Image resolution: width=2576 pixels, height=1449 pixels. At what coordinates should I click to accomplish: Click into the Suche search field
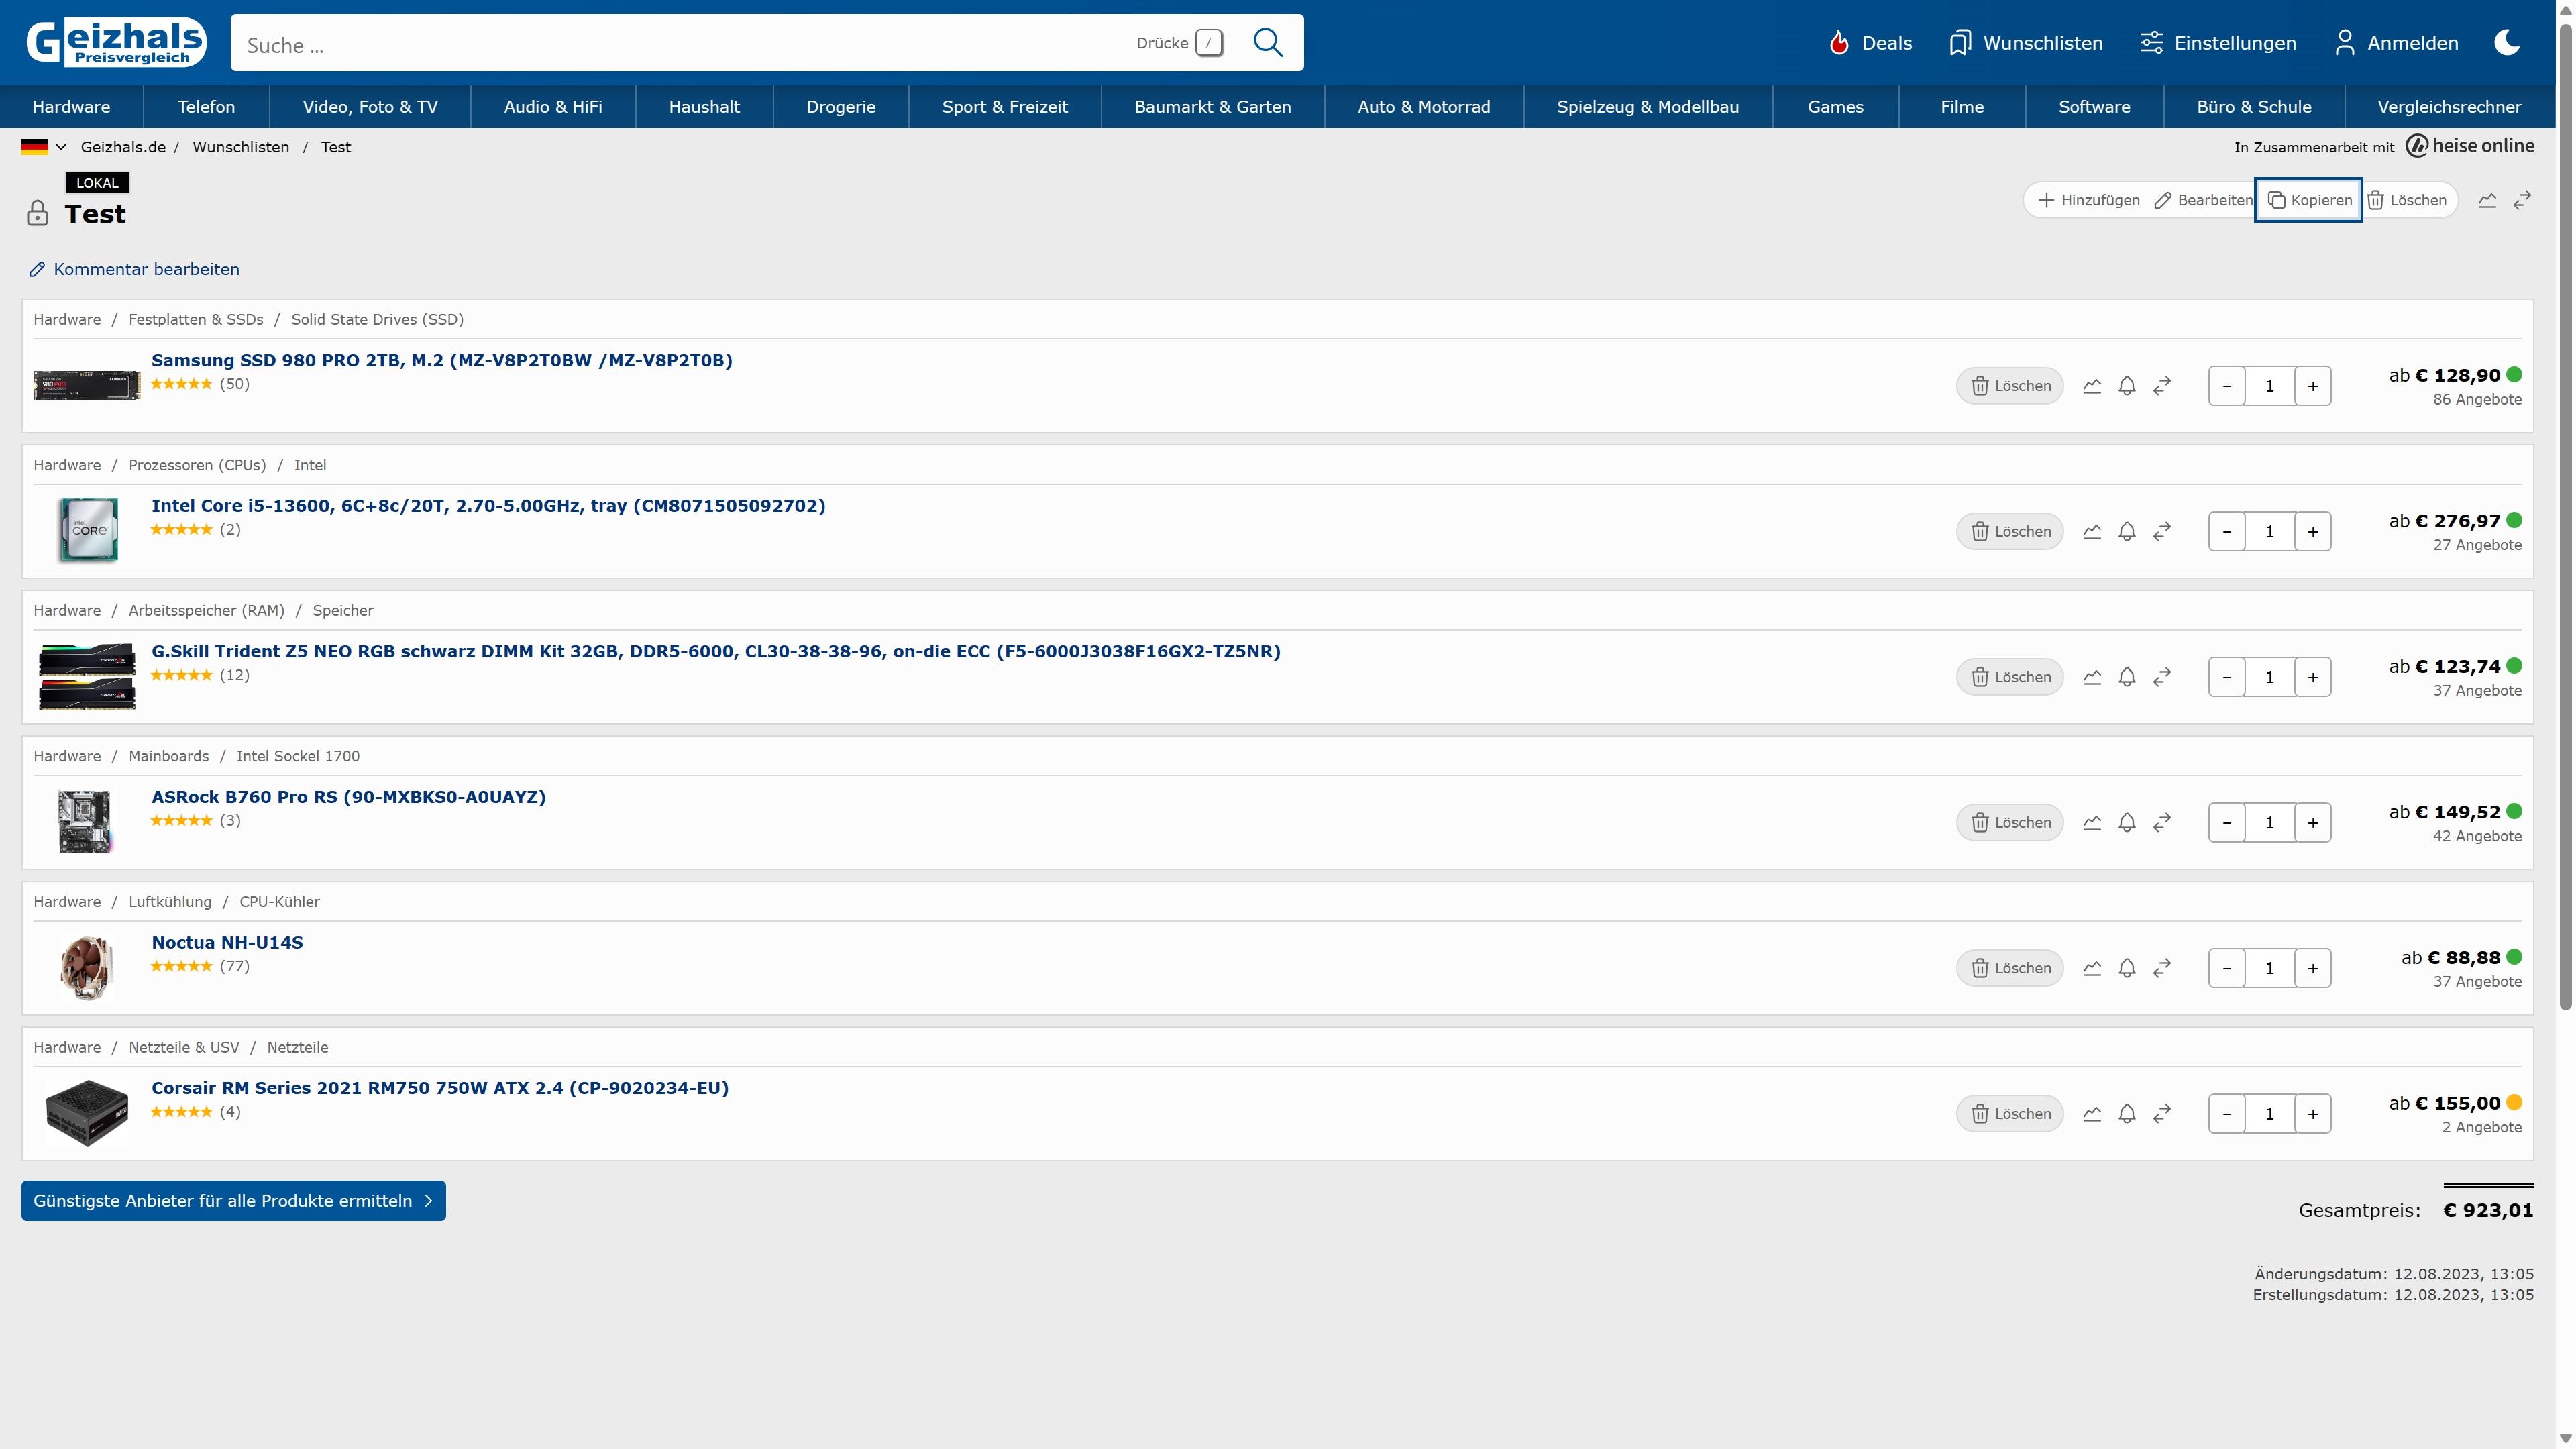click(x=680, y=44)
